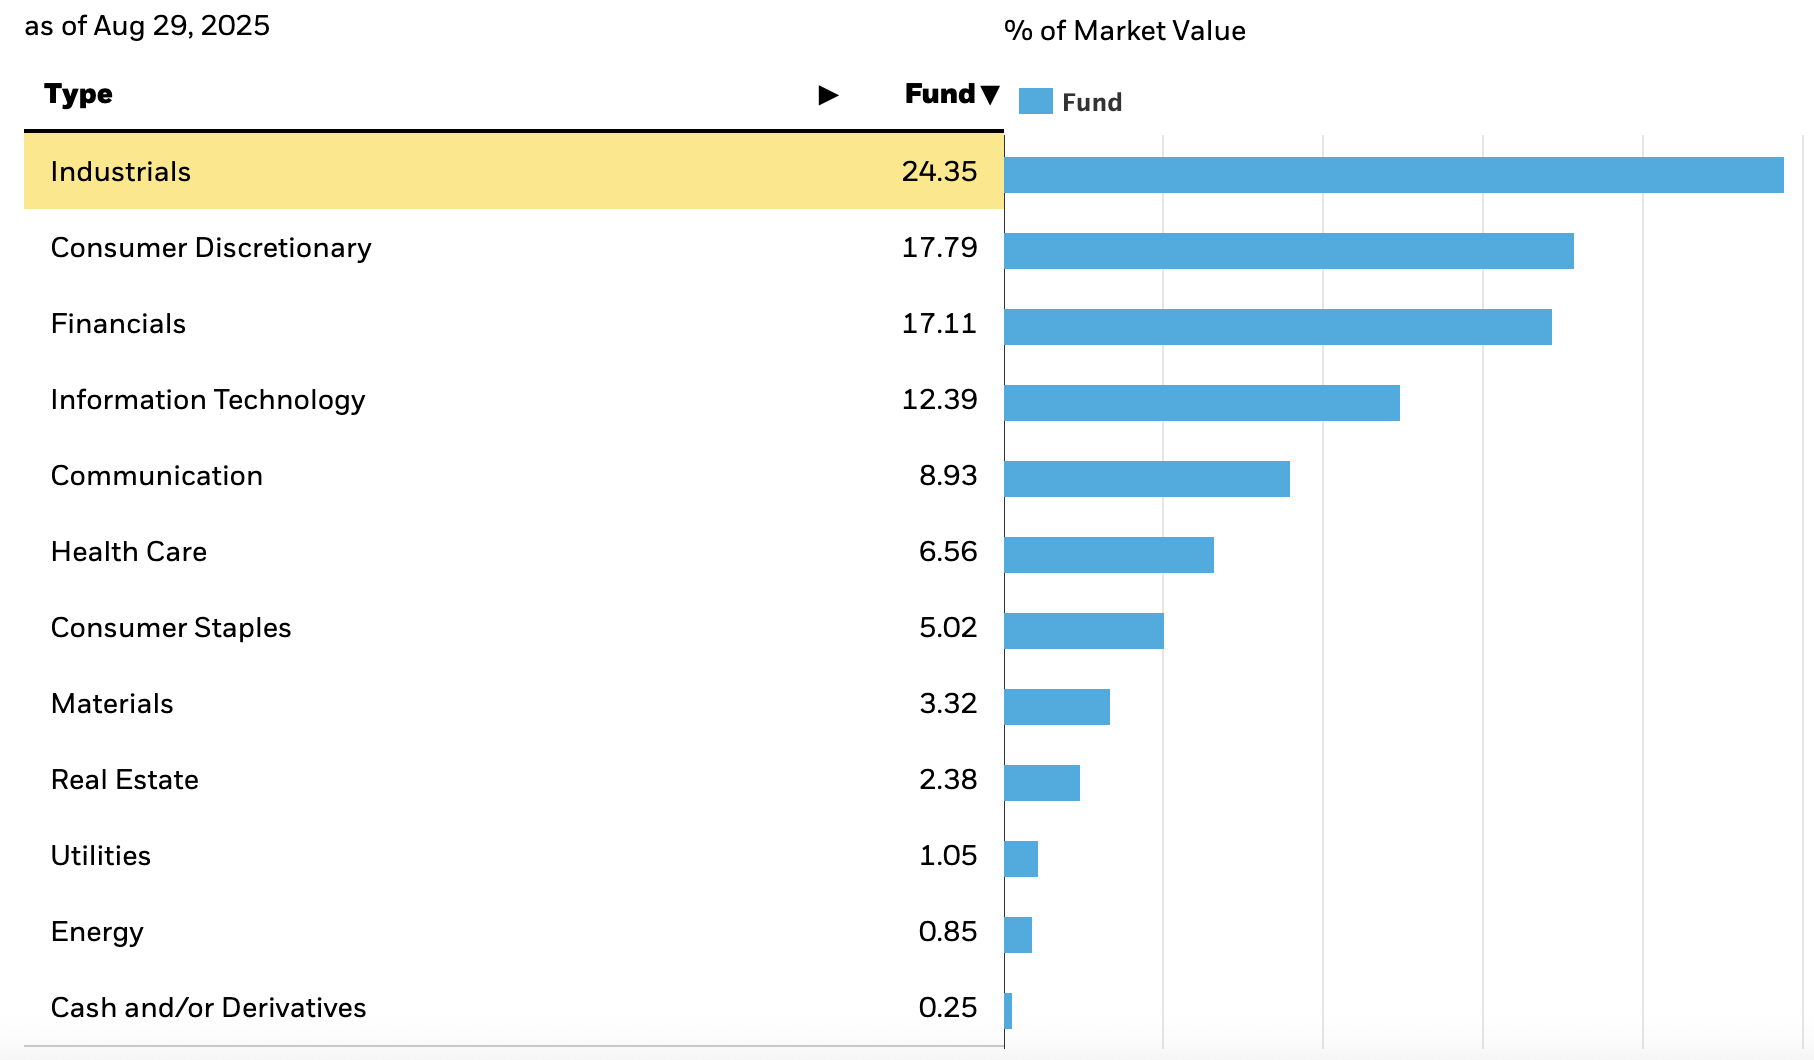
Task: Sort by the Fund column down arrow
Action: pos(990,95)
